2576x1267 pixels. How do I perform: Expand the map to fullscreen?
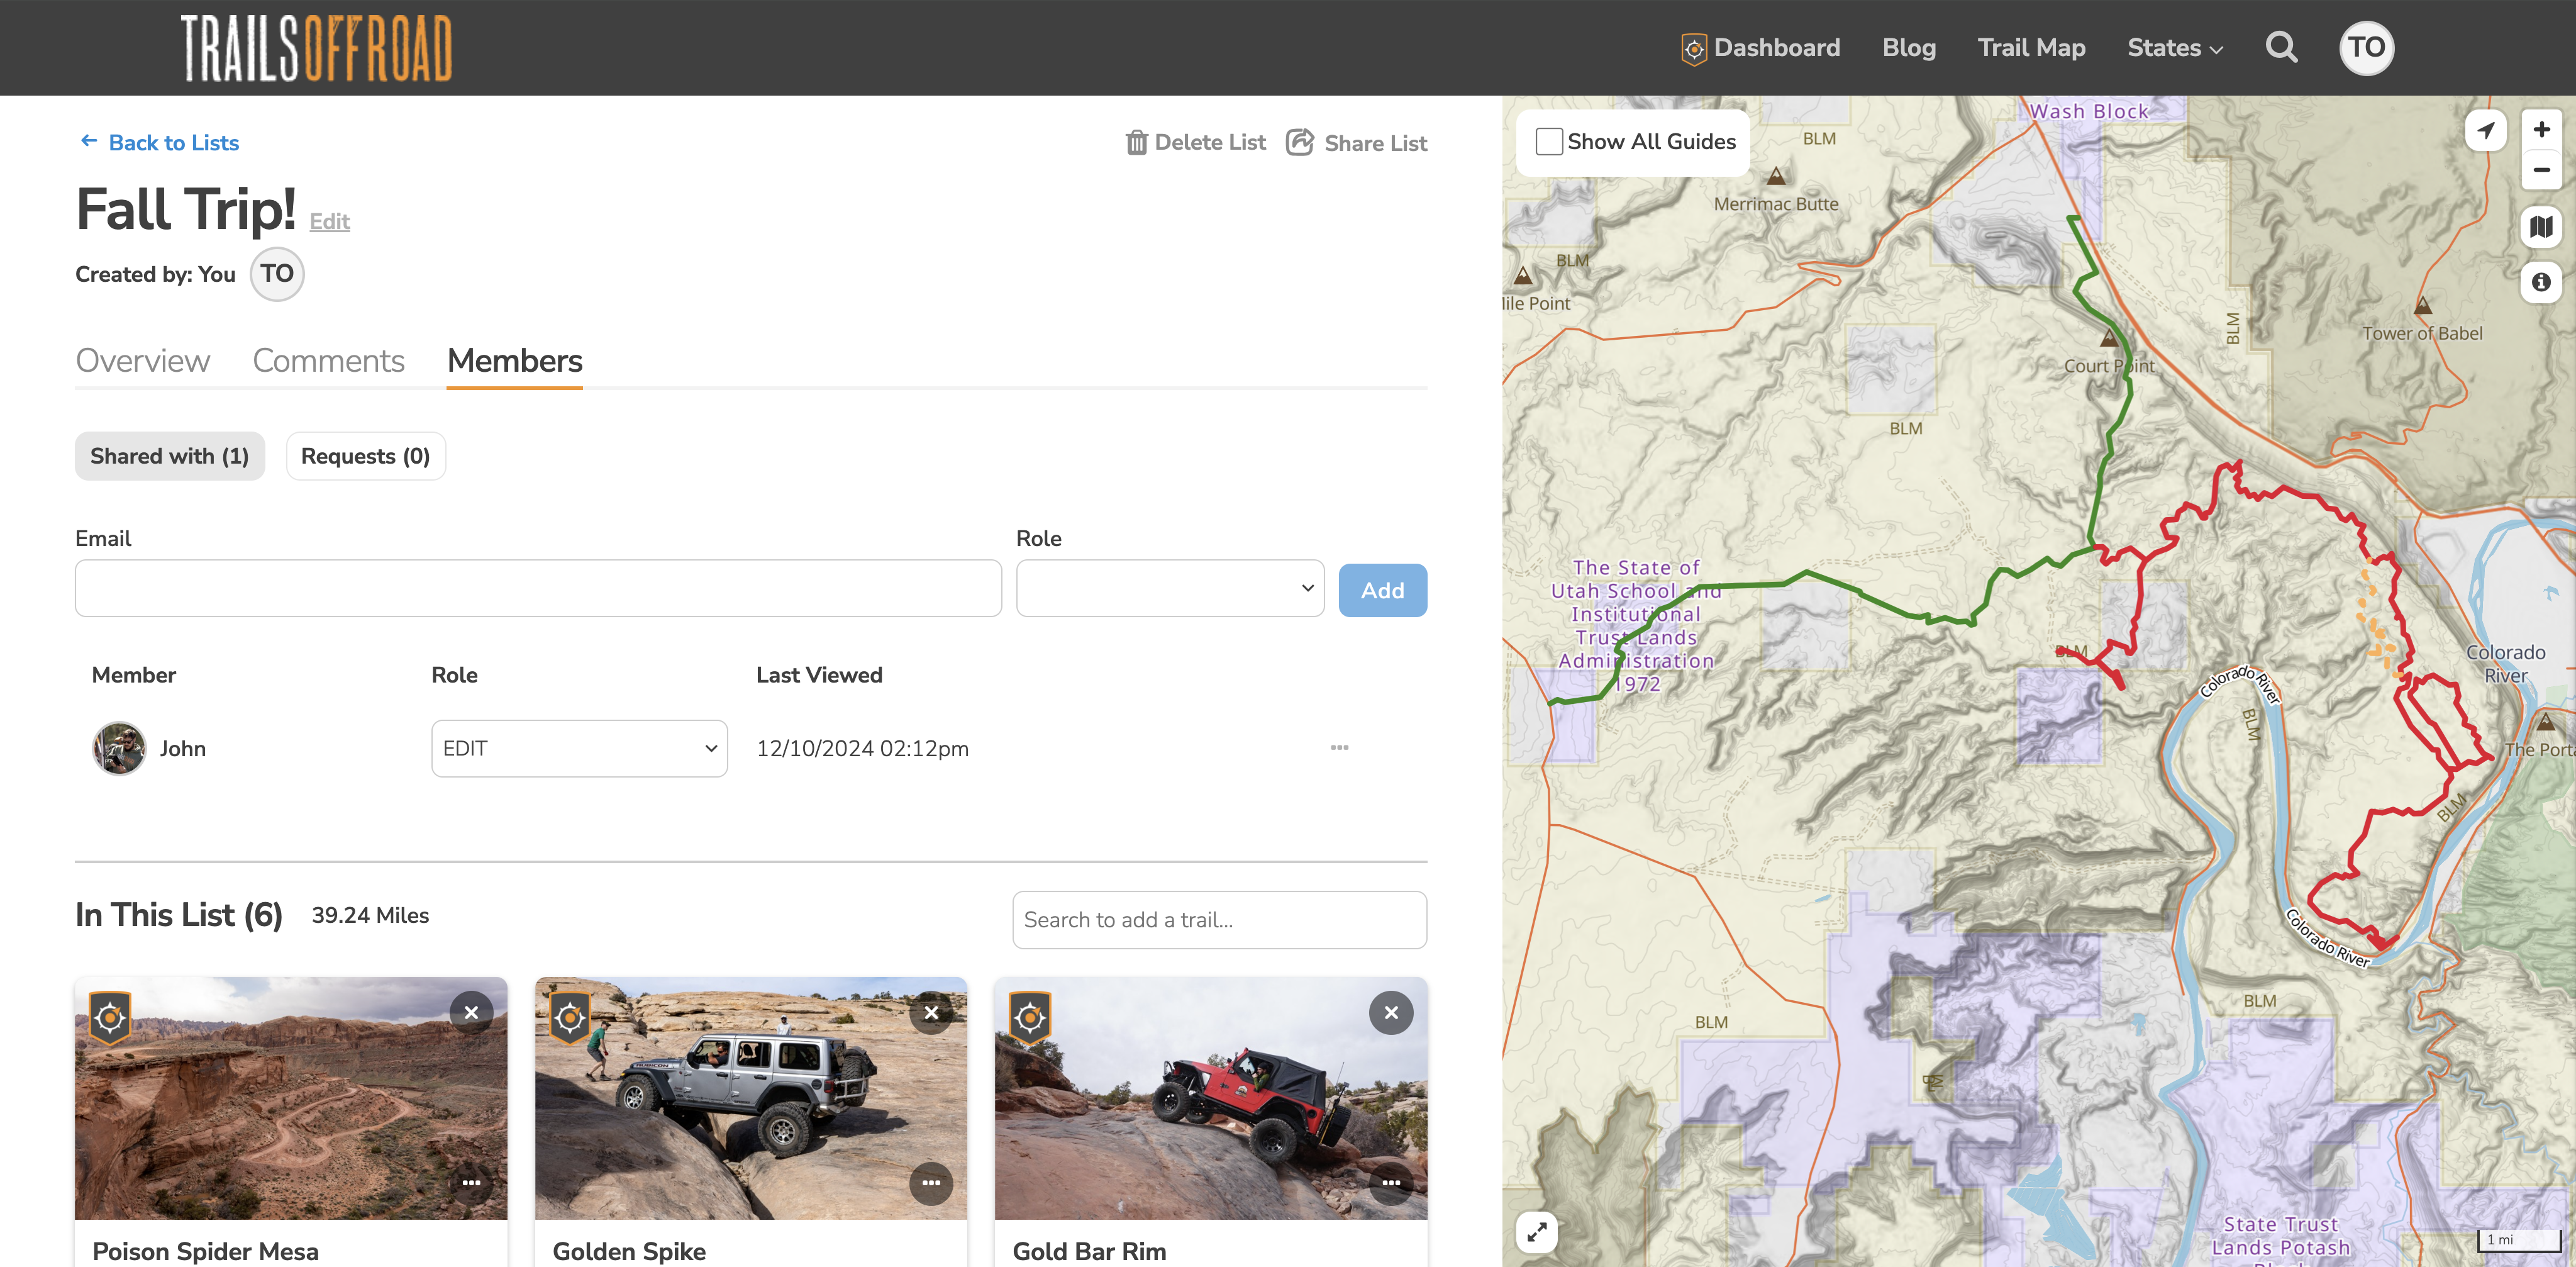tap(1537, 1231)
